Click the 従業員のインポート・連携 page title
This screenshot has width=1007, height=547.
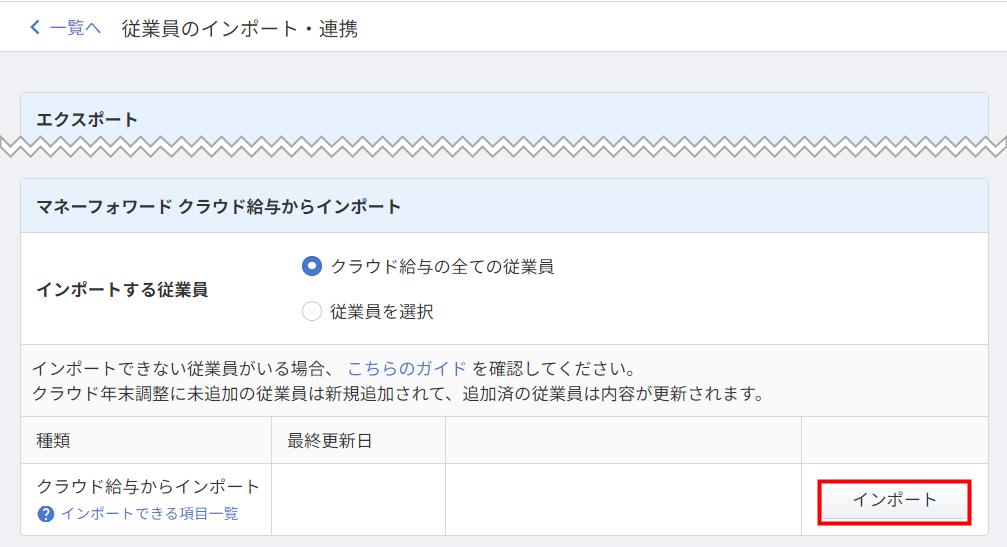[240, 29]
